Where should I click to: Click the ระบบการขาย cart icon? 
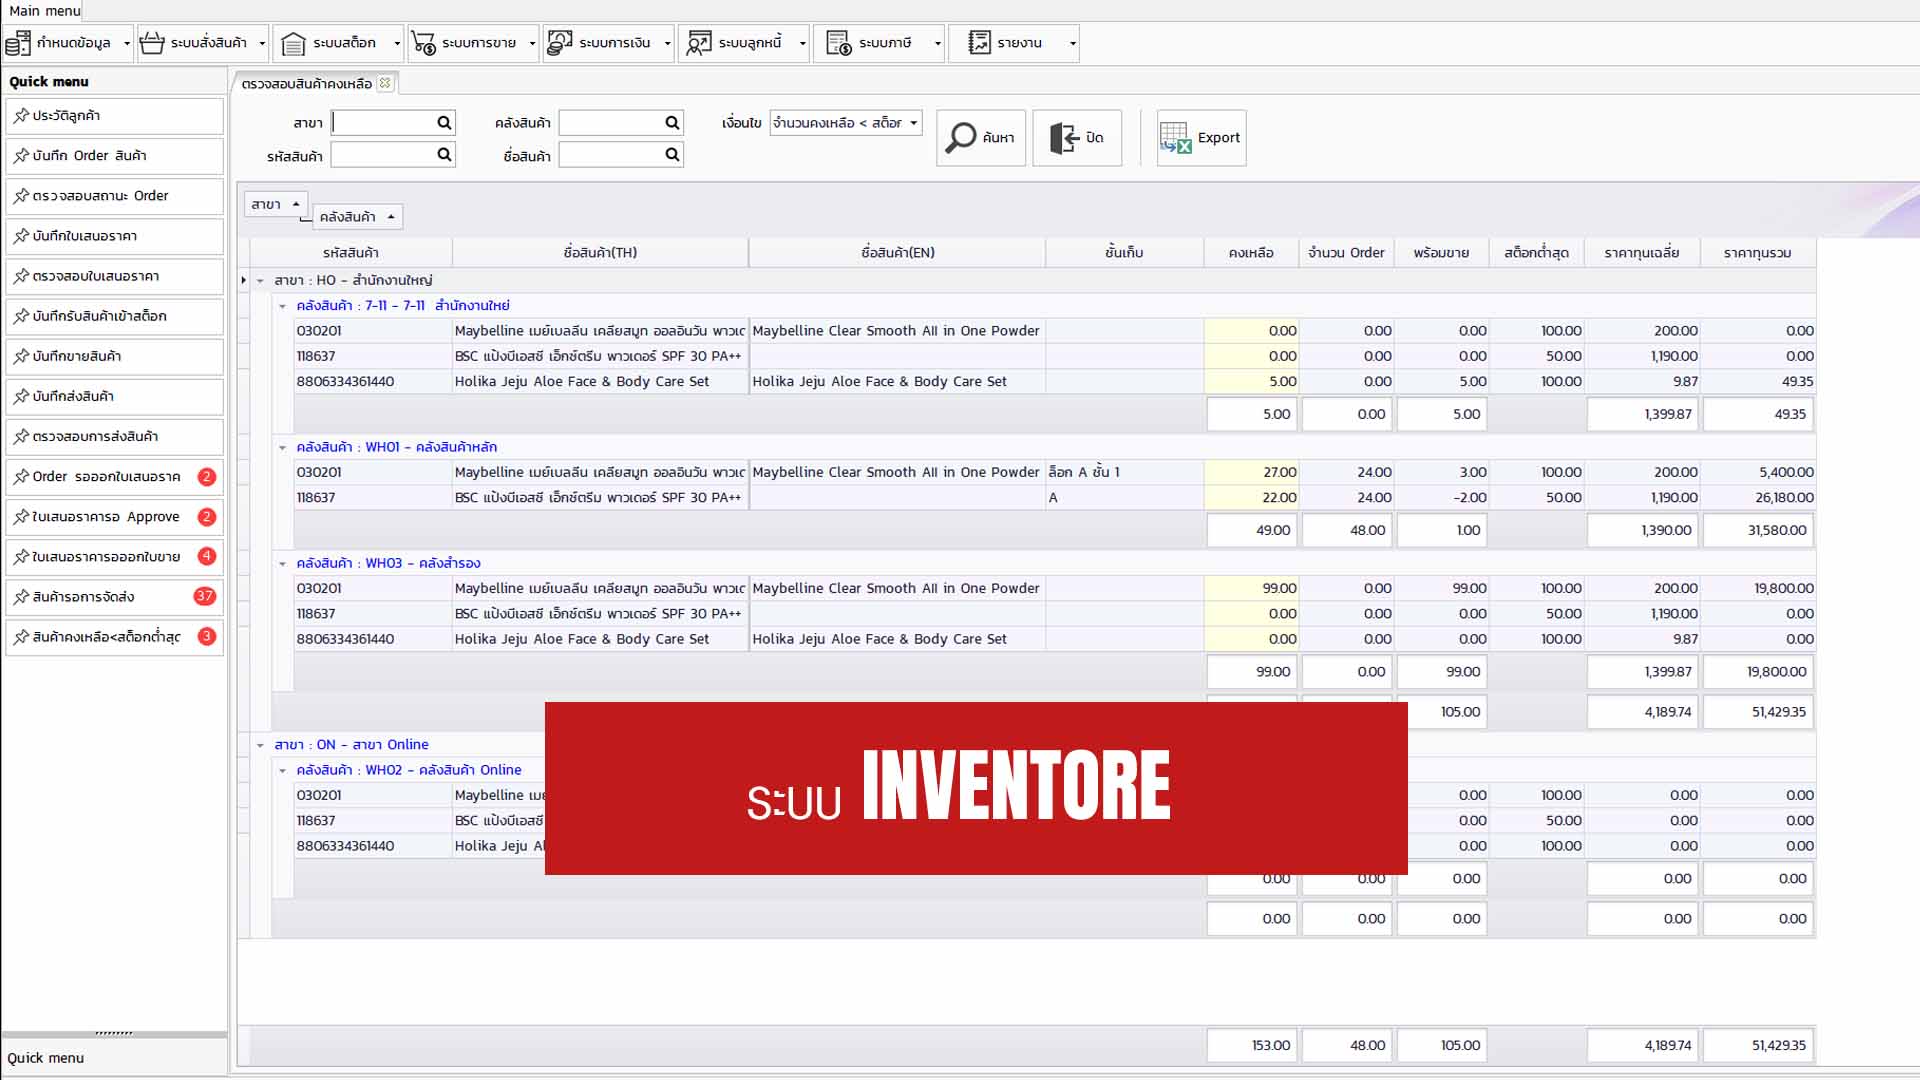[x=424, y=43]
